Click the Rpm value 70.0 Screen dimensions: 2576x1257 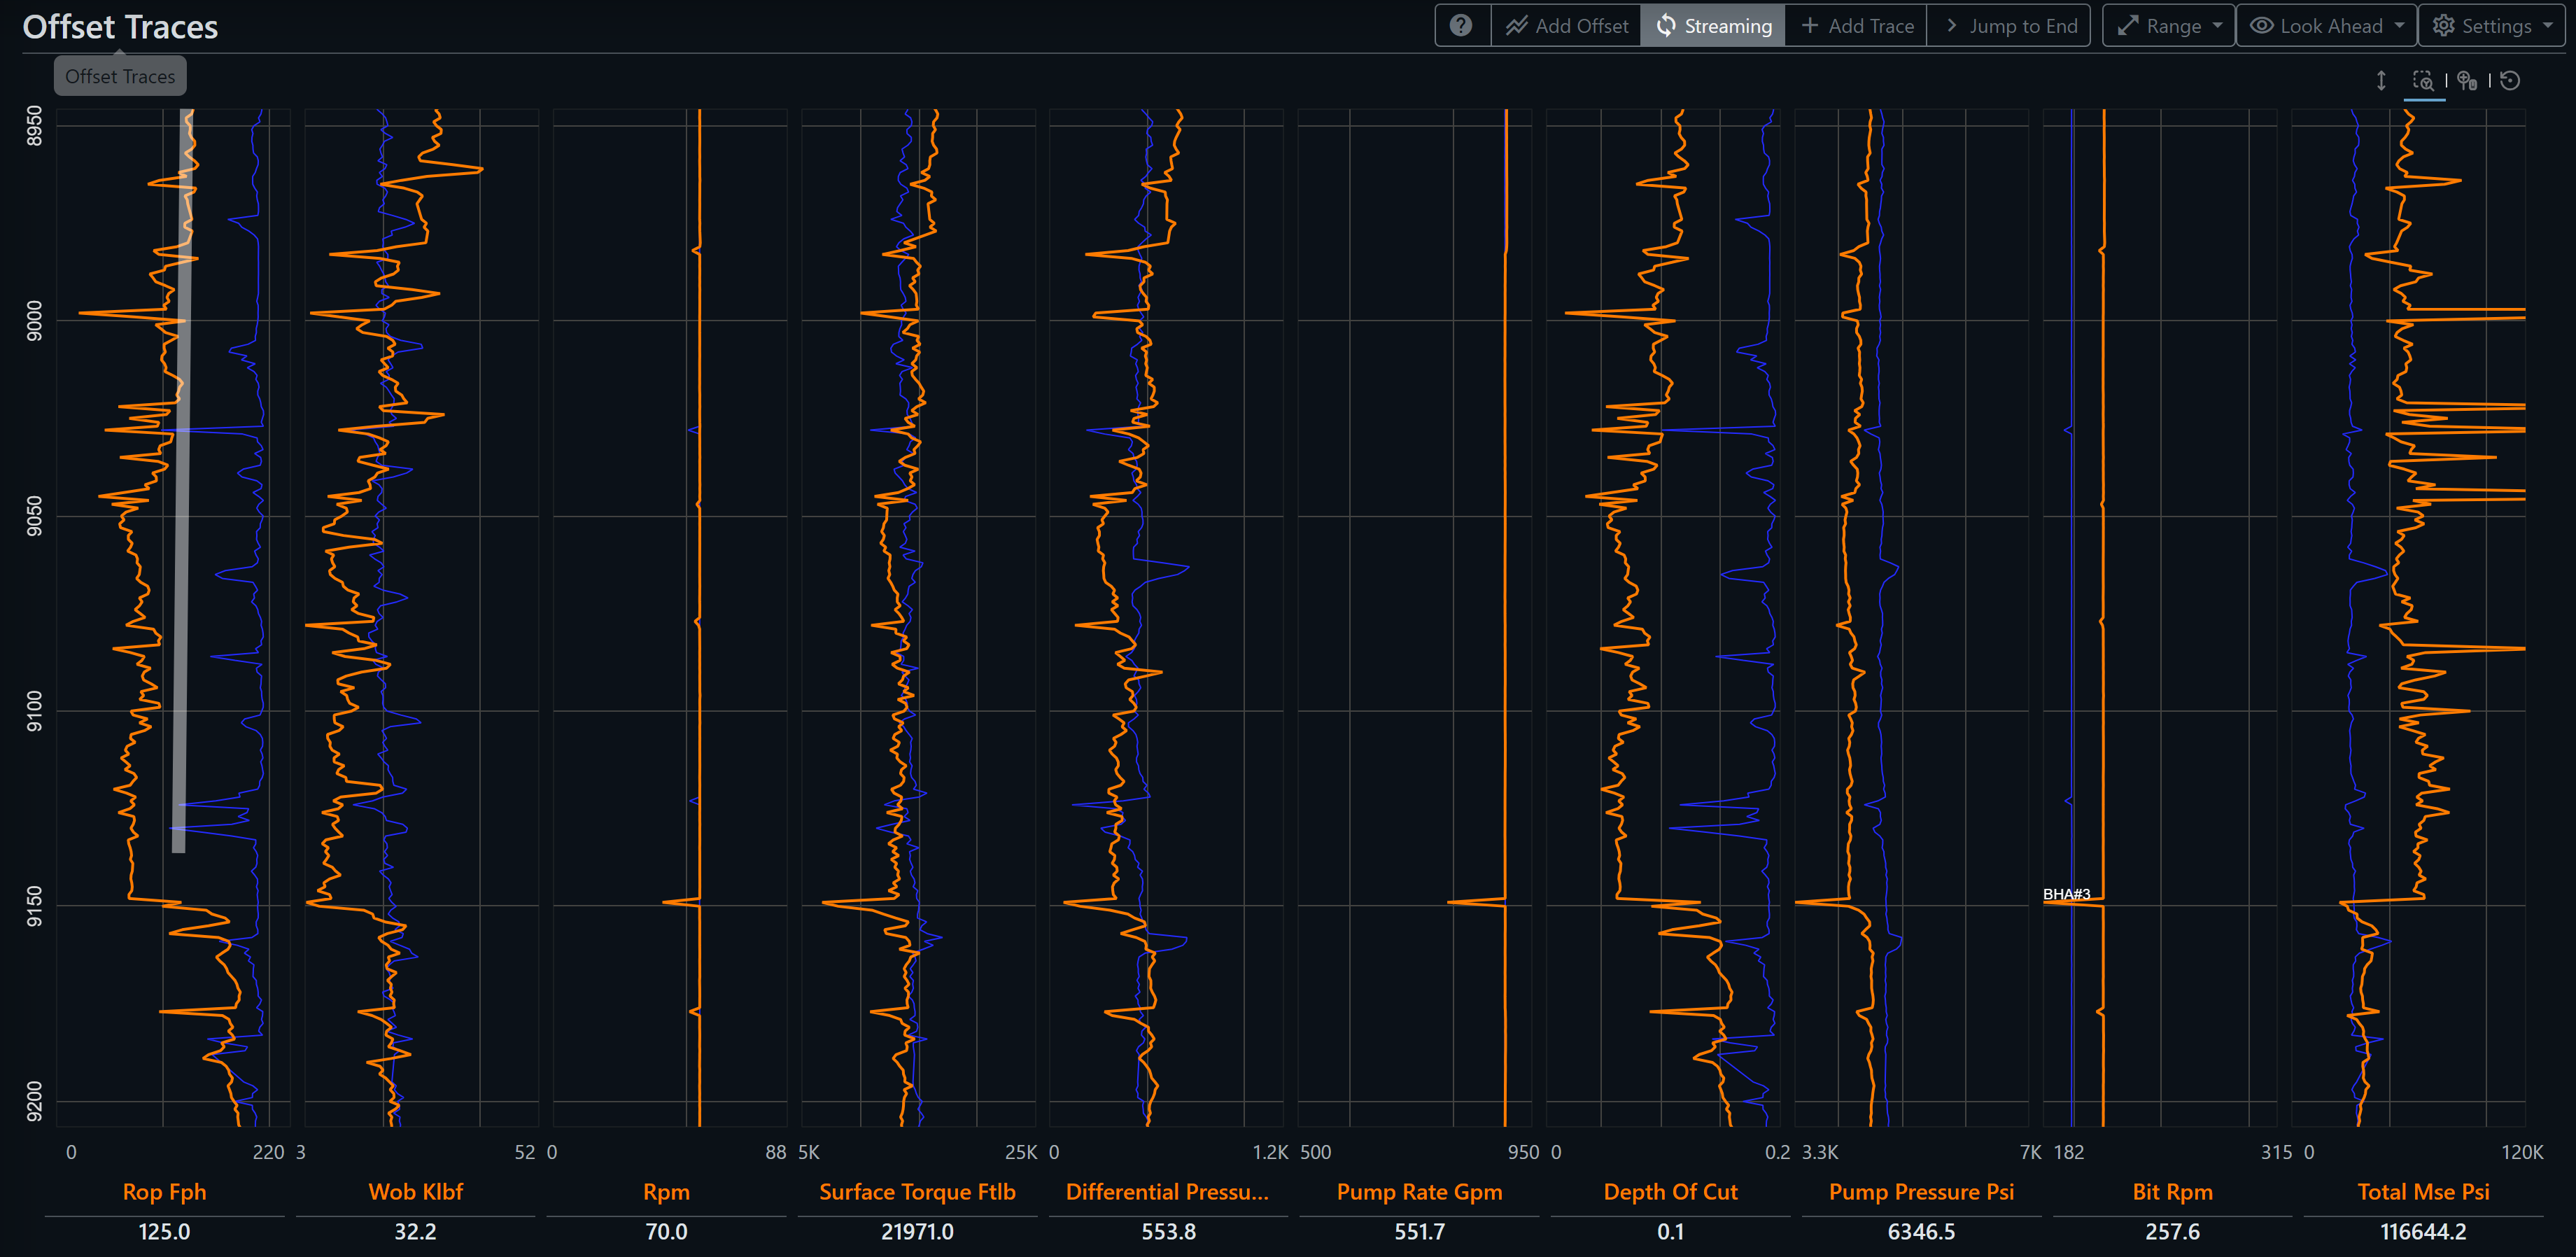click(666, 1232)
